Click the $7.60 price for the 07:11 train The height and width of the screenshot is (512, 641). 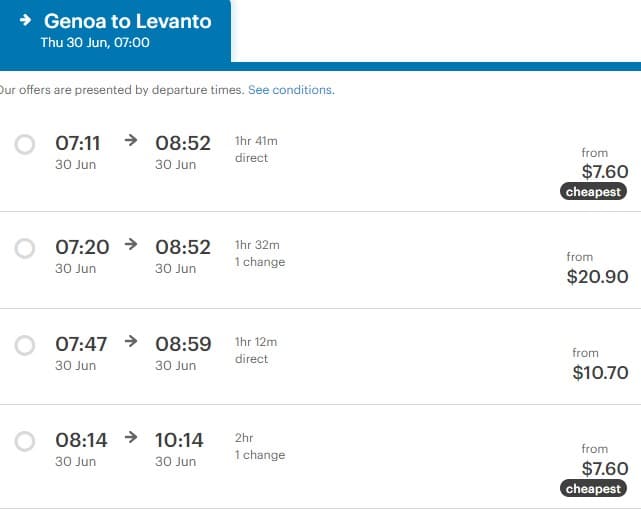coord(605,172)
